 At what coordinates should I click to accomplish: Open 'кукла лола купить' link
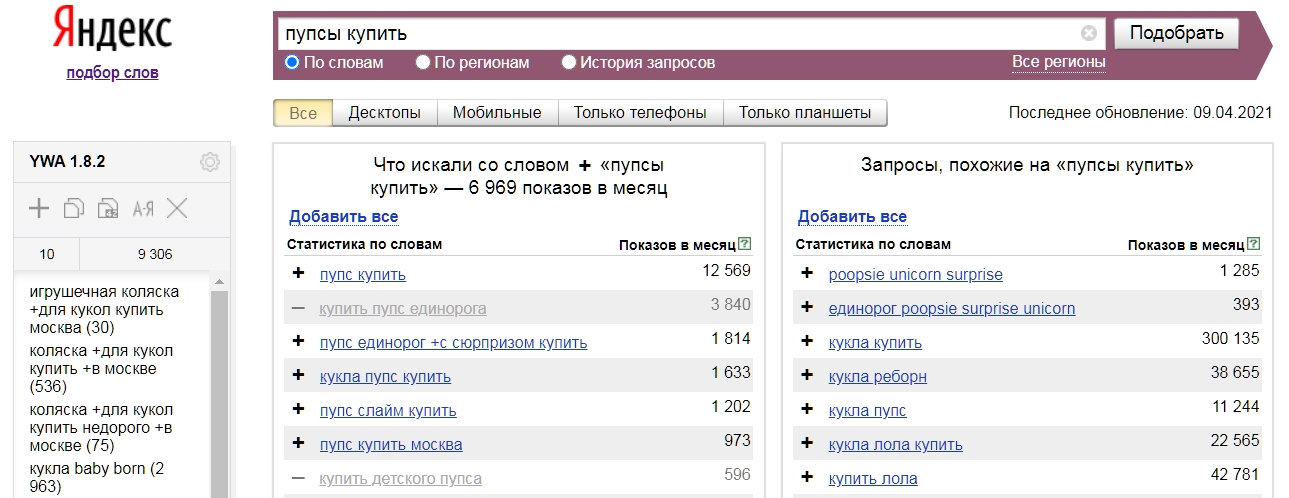click(x=896, y=444)
